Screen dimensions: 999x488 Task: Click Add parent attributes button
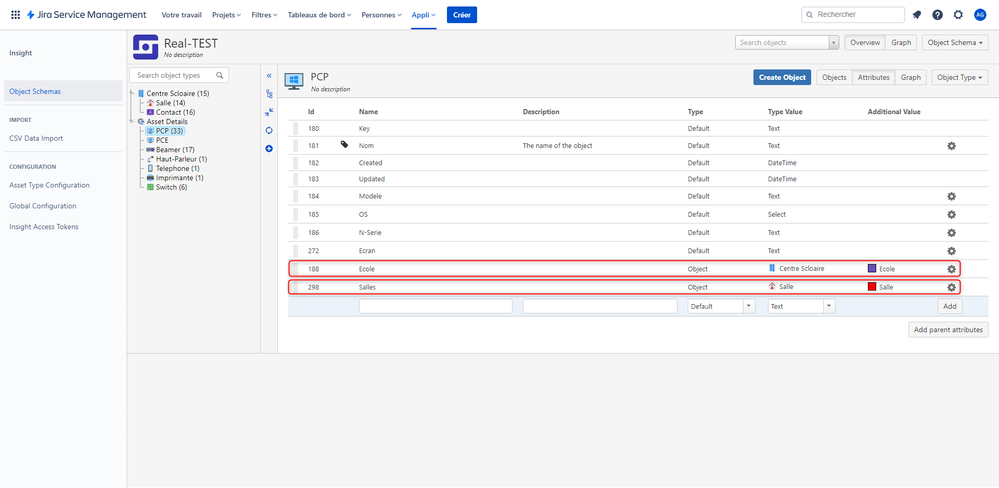[949, 330]
